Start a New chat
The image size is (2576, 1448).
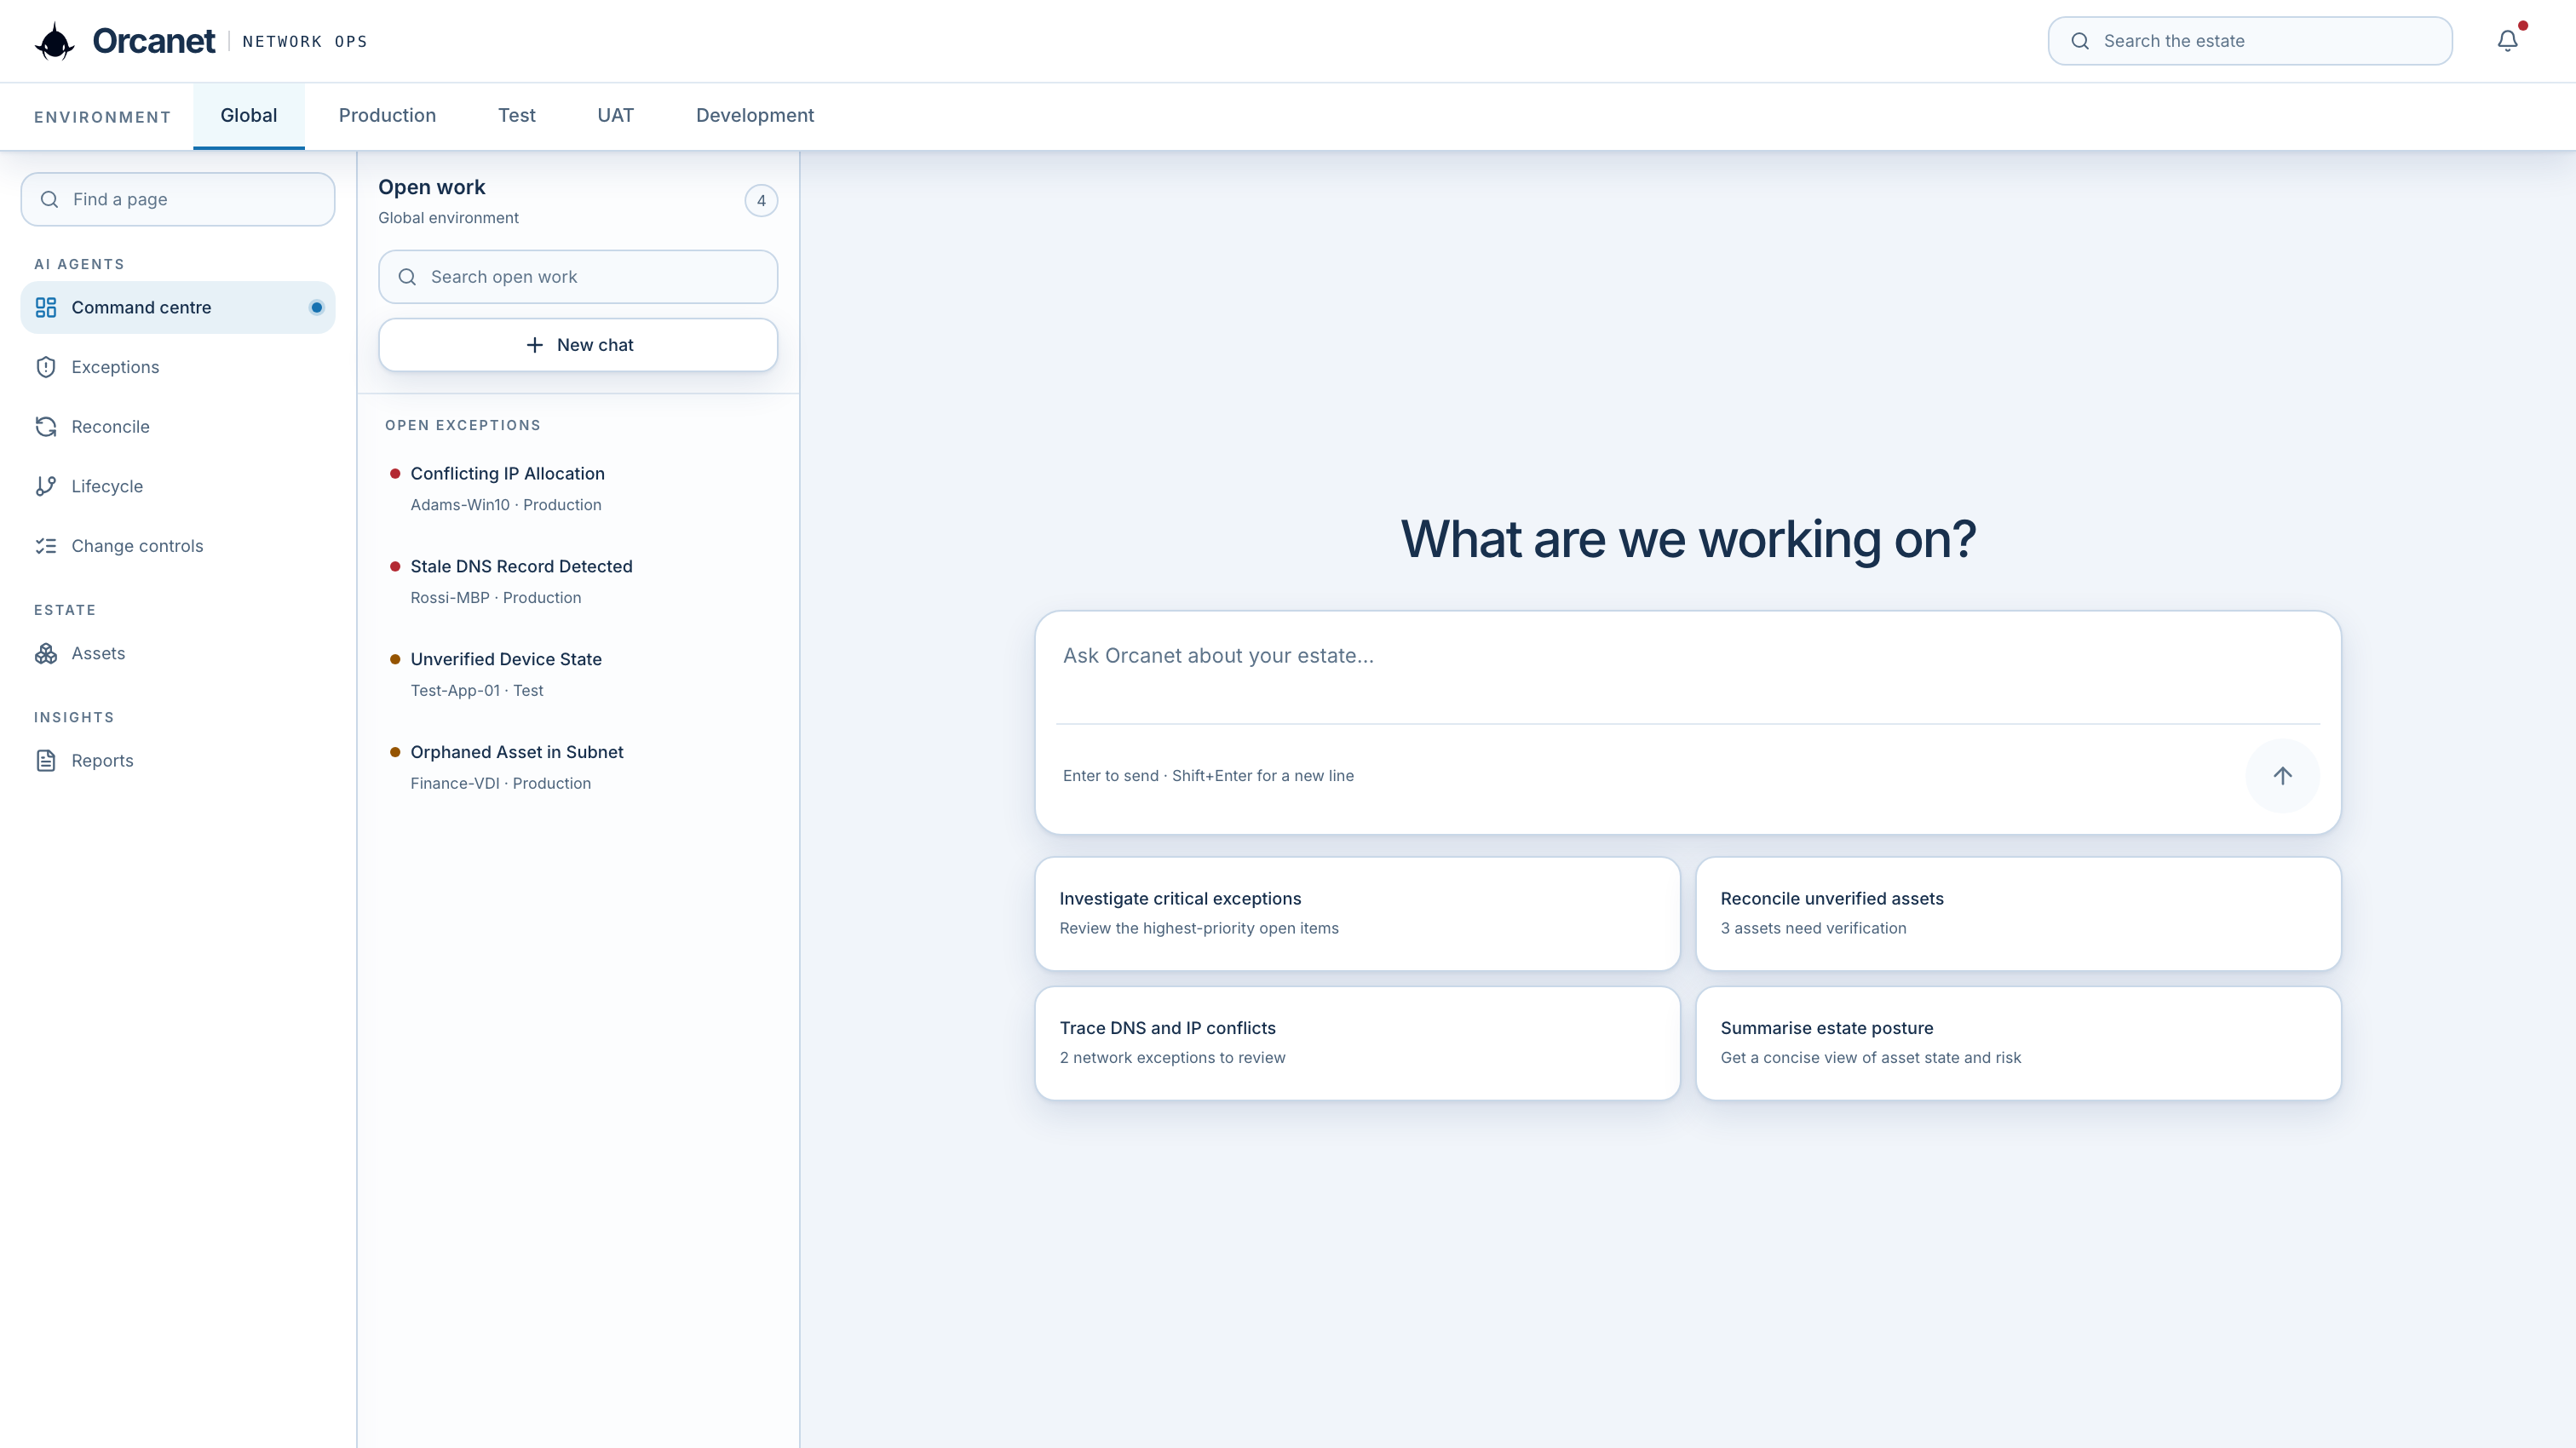(x=578, y=345)
